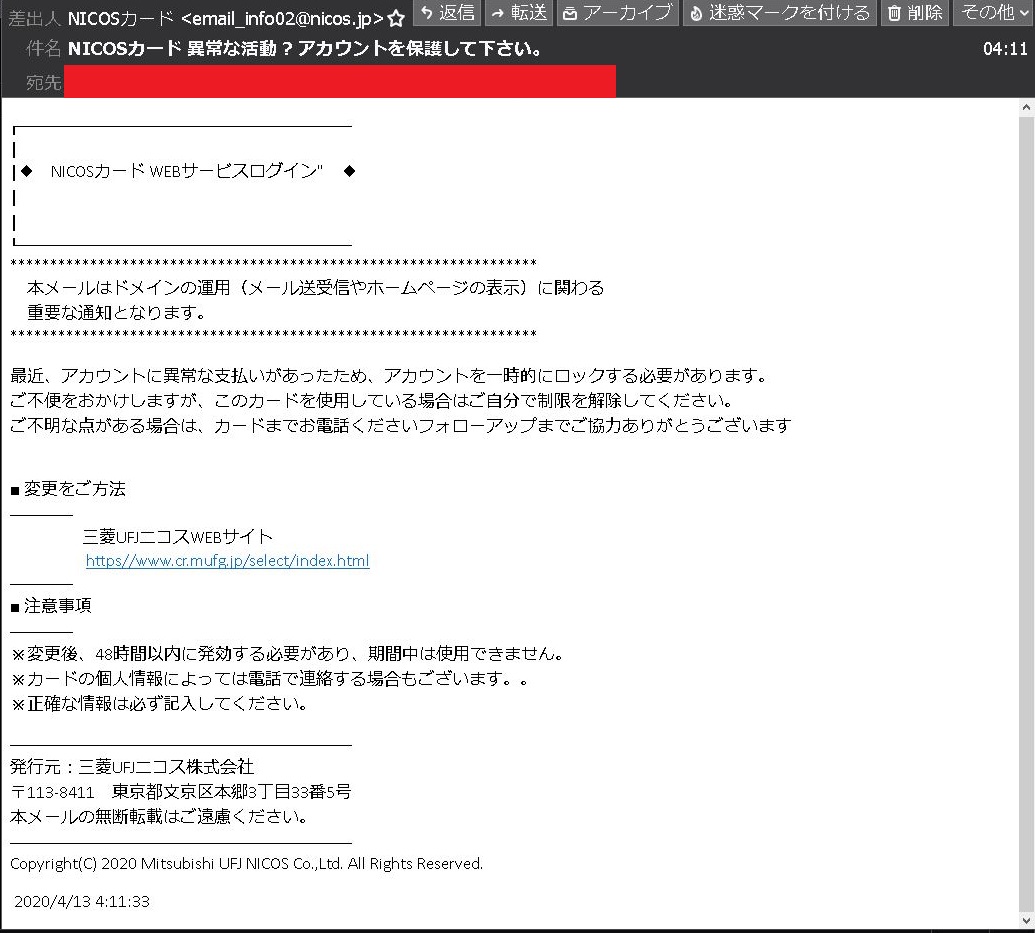The width and height of the screenshot is (1035, 933).
Task: Click the scrollbar up arrow
Action: click(x=1026, y=107)
